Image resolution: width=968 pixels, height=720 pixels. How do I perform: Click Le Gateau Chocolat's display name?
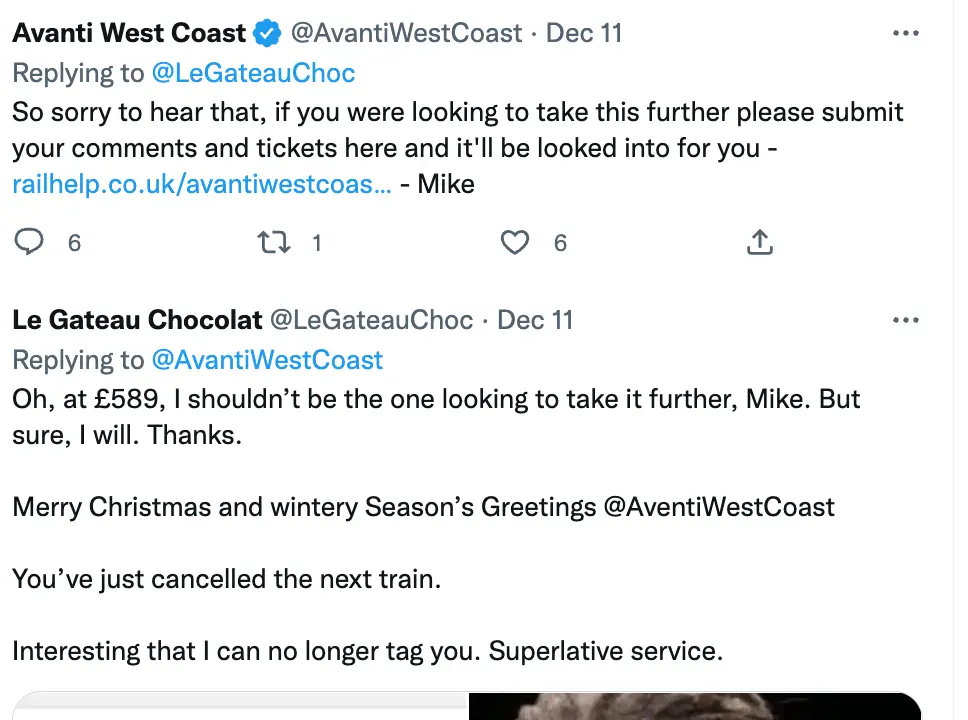coord(137,319)
